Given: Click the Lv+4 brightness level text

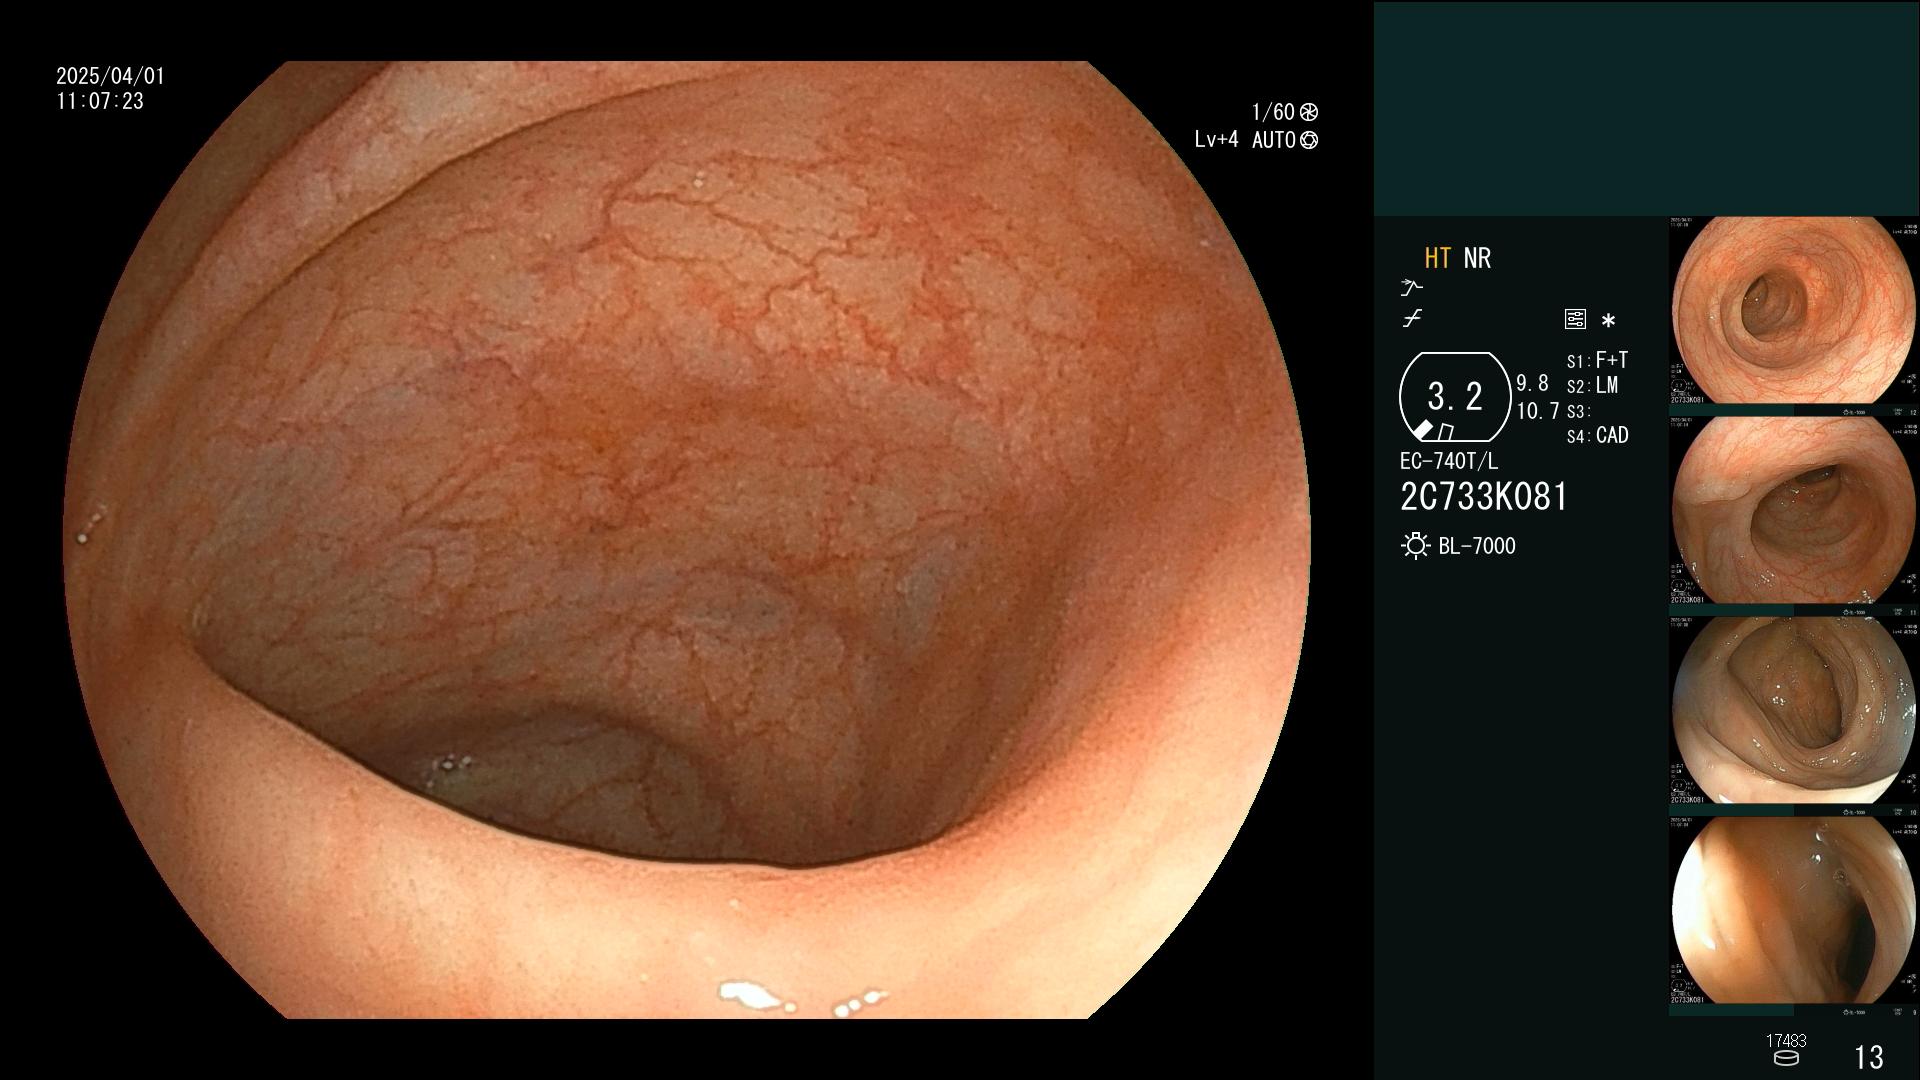Looking at the screenshot, I should (x=1216, y=140).
